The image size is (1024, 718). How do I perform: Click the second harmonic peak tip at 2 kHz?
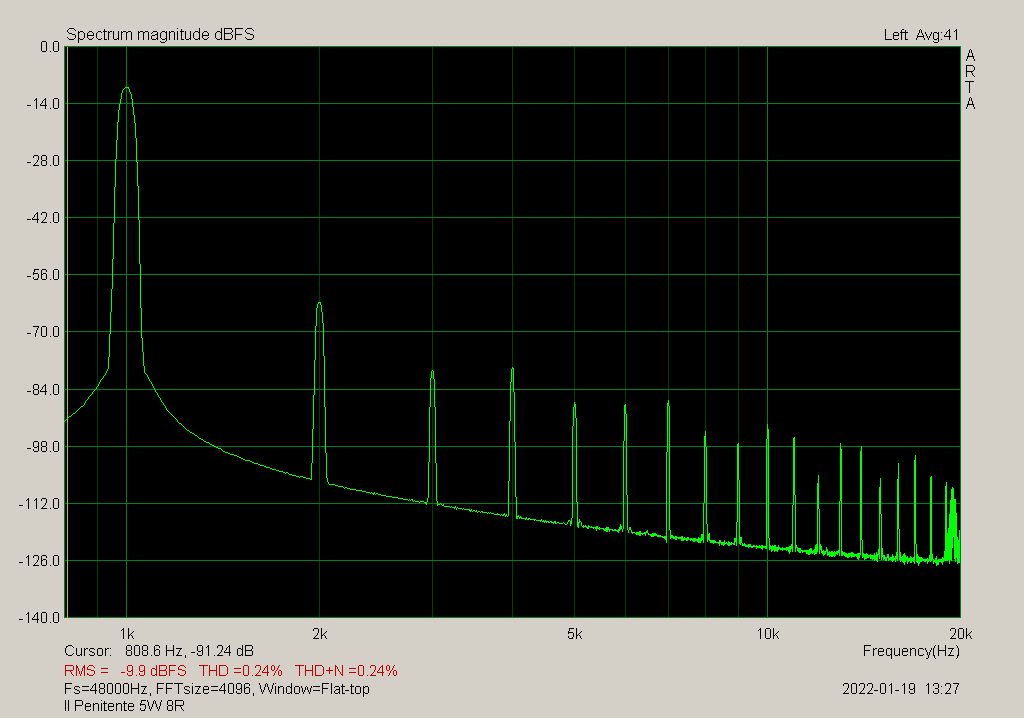319,303
